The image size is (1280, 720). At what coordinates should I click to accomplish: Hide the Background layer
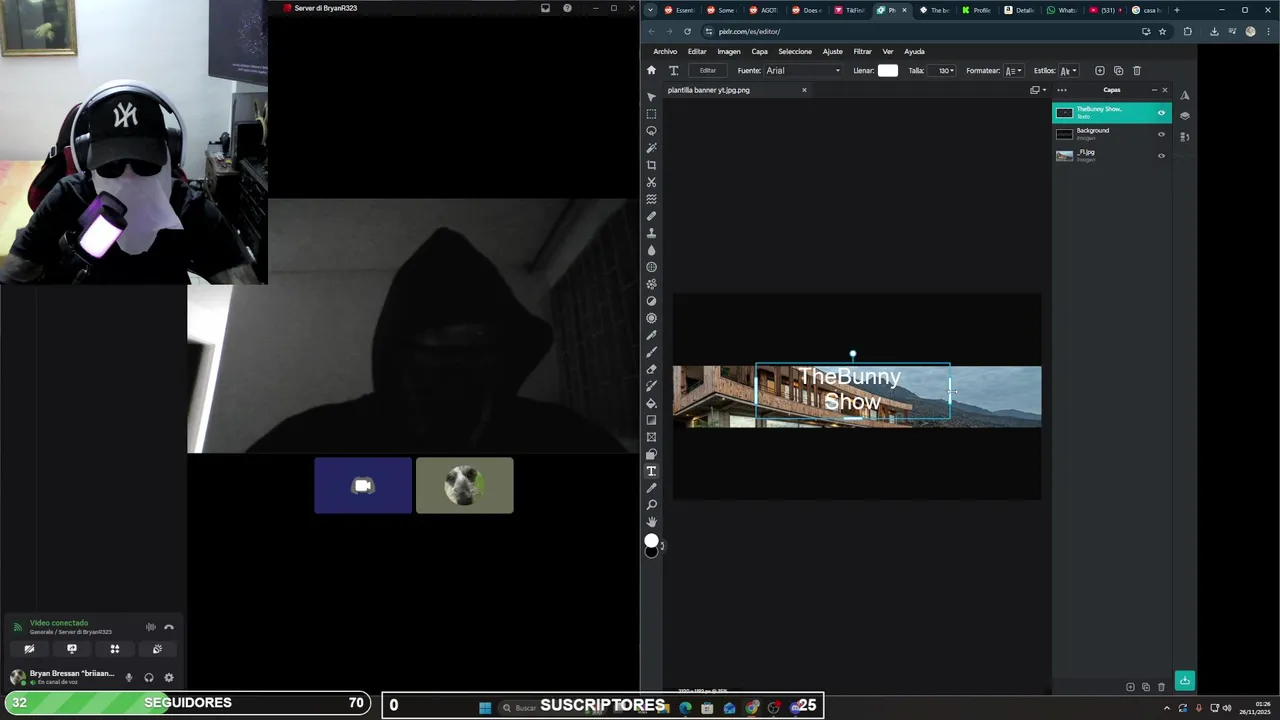pyautogui.click(x=1161, y=134)
